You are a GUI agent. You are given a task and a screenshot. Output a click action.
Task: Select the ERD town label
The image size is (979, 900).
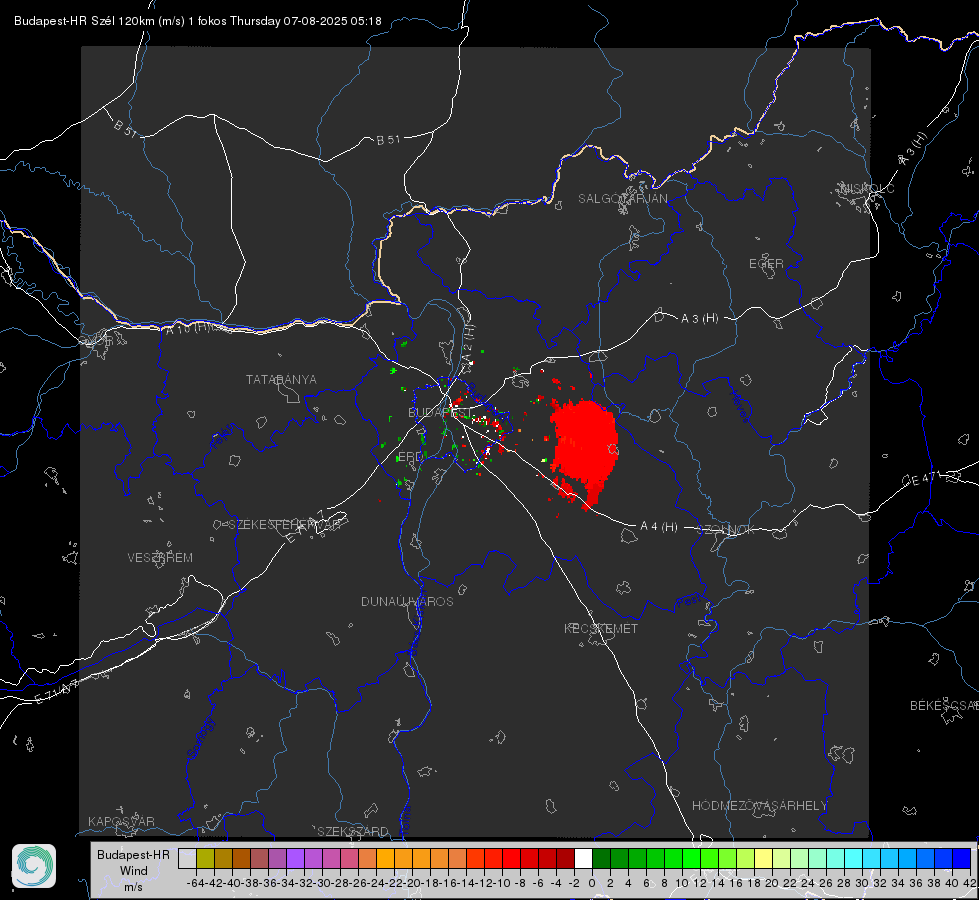[x=410, y=457]
